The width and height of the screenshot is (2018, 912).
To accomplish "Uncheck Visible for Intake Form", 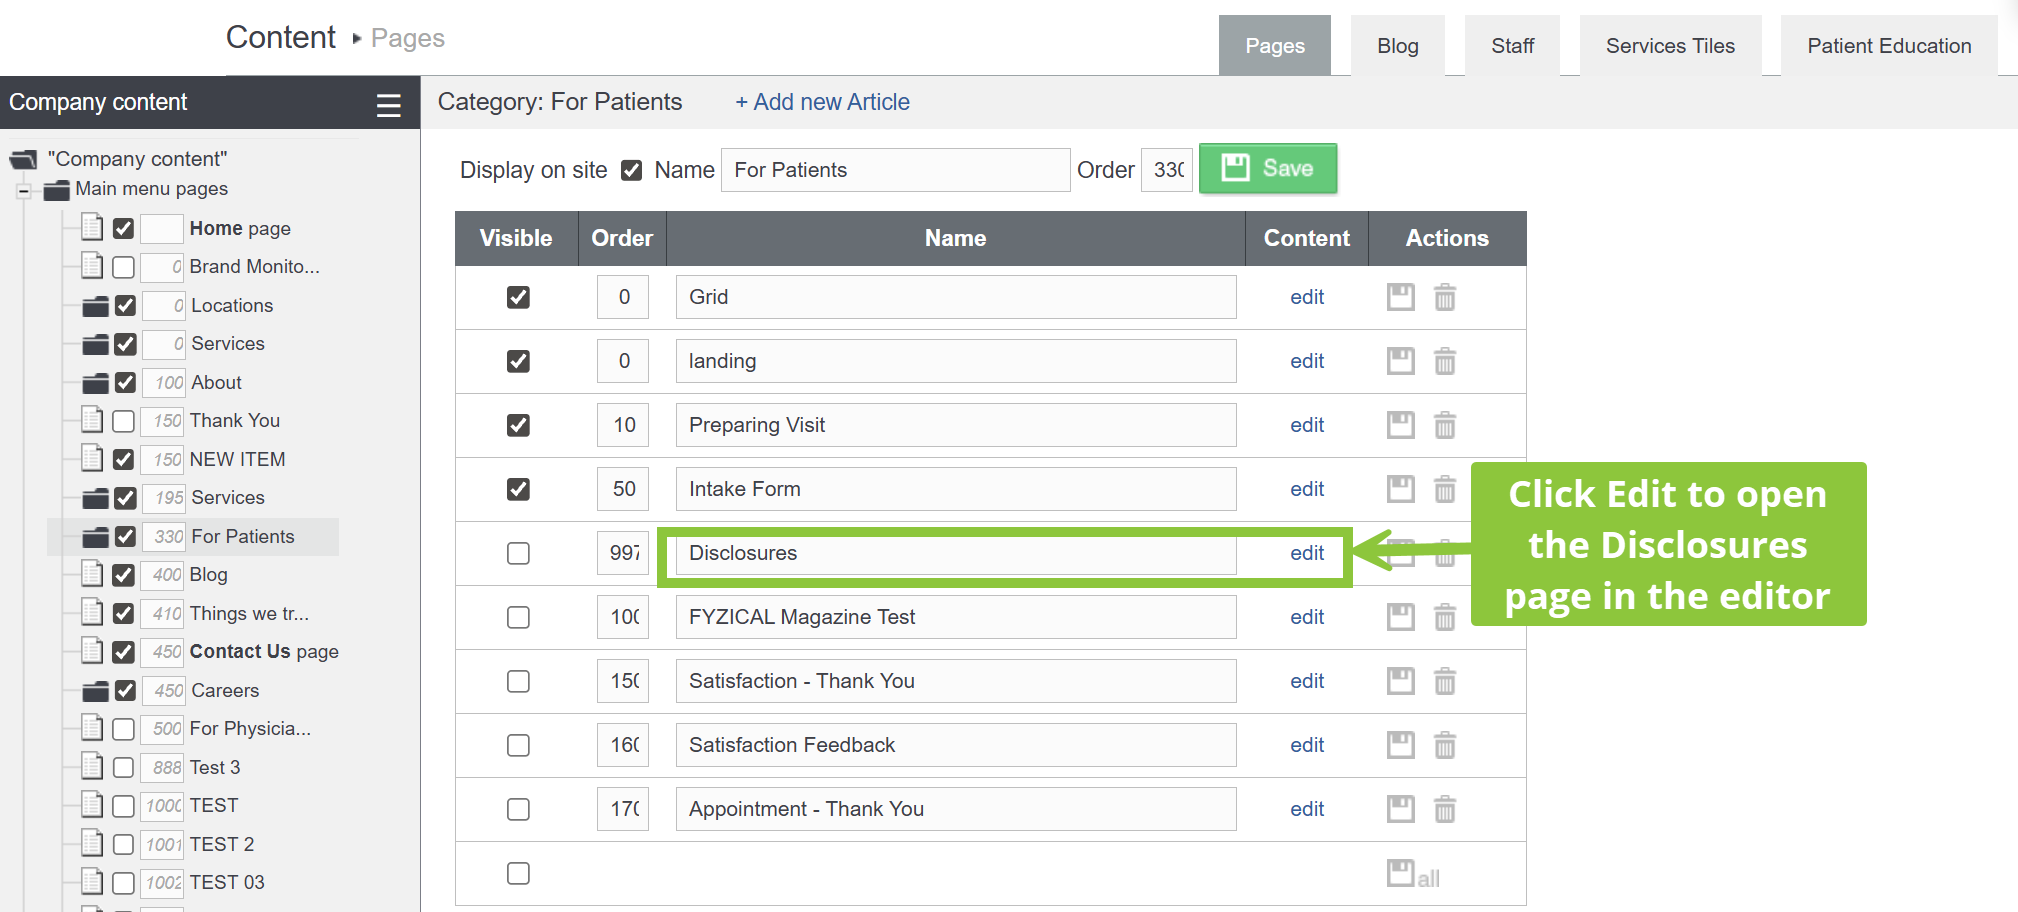I will pos(518,489).
